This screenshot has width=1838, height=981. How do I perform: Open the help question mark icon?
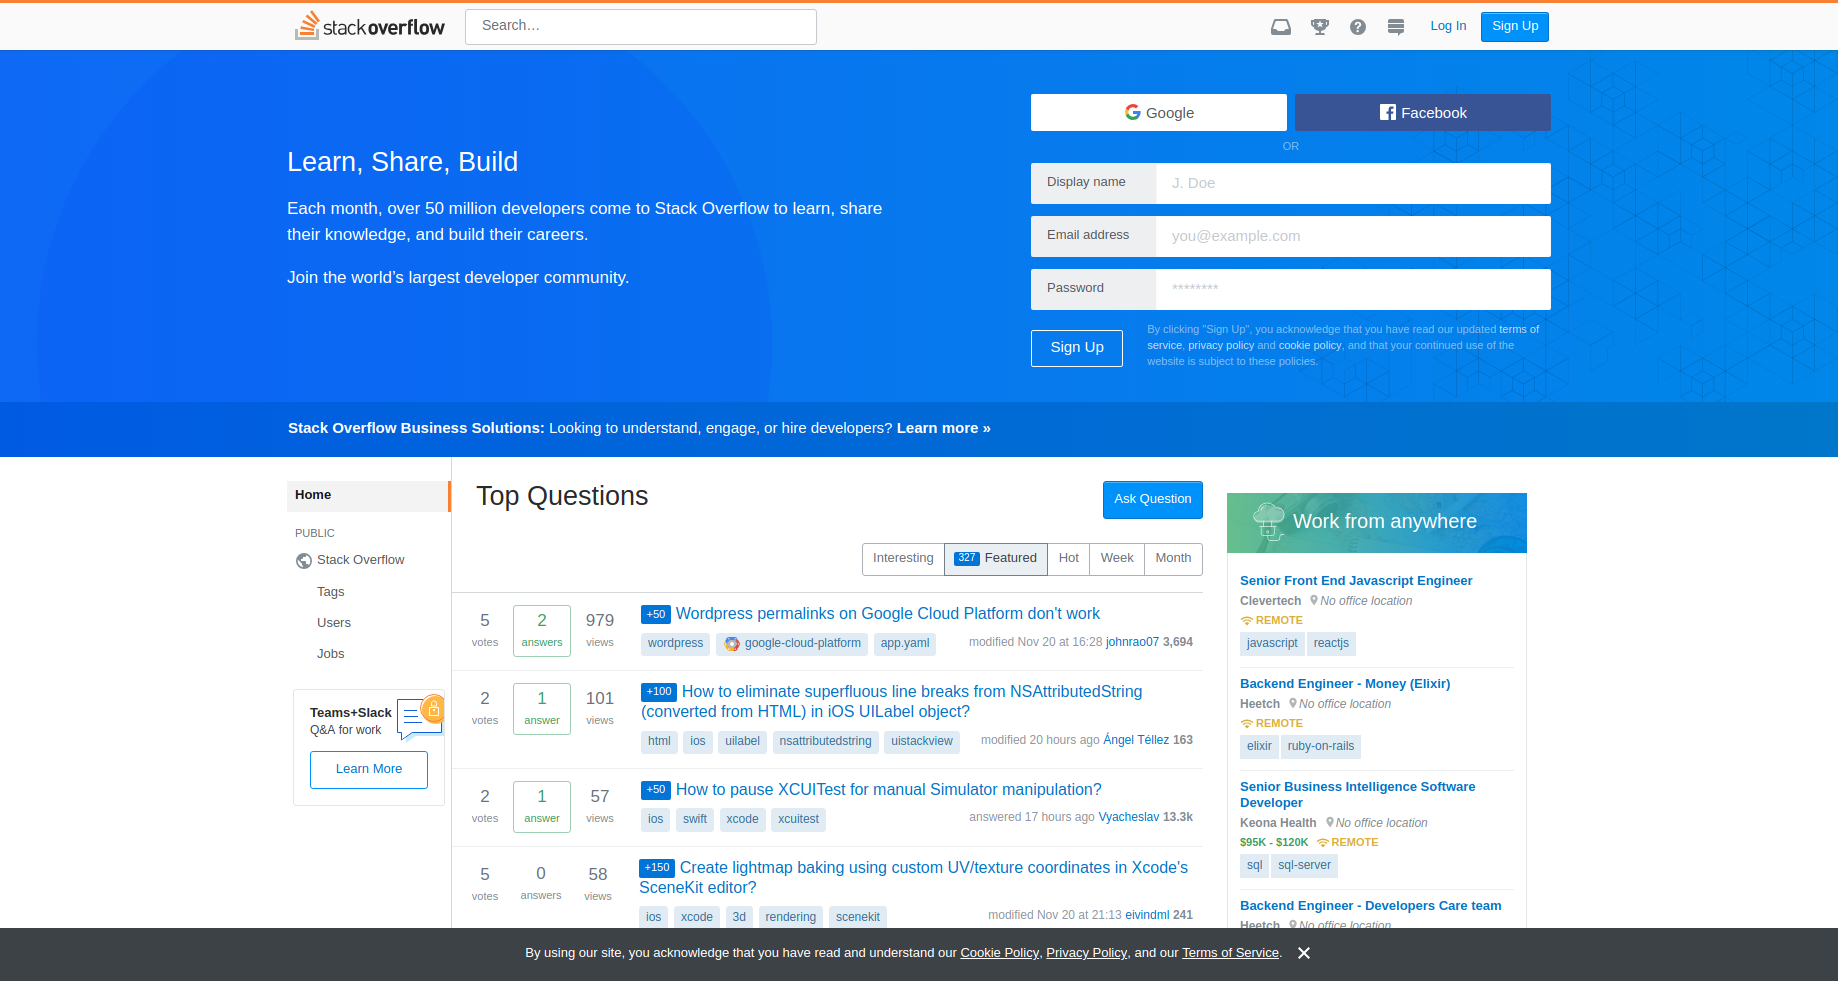(x=1357, y=27)
